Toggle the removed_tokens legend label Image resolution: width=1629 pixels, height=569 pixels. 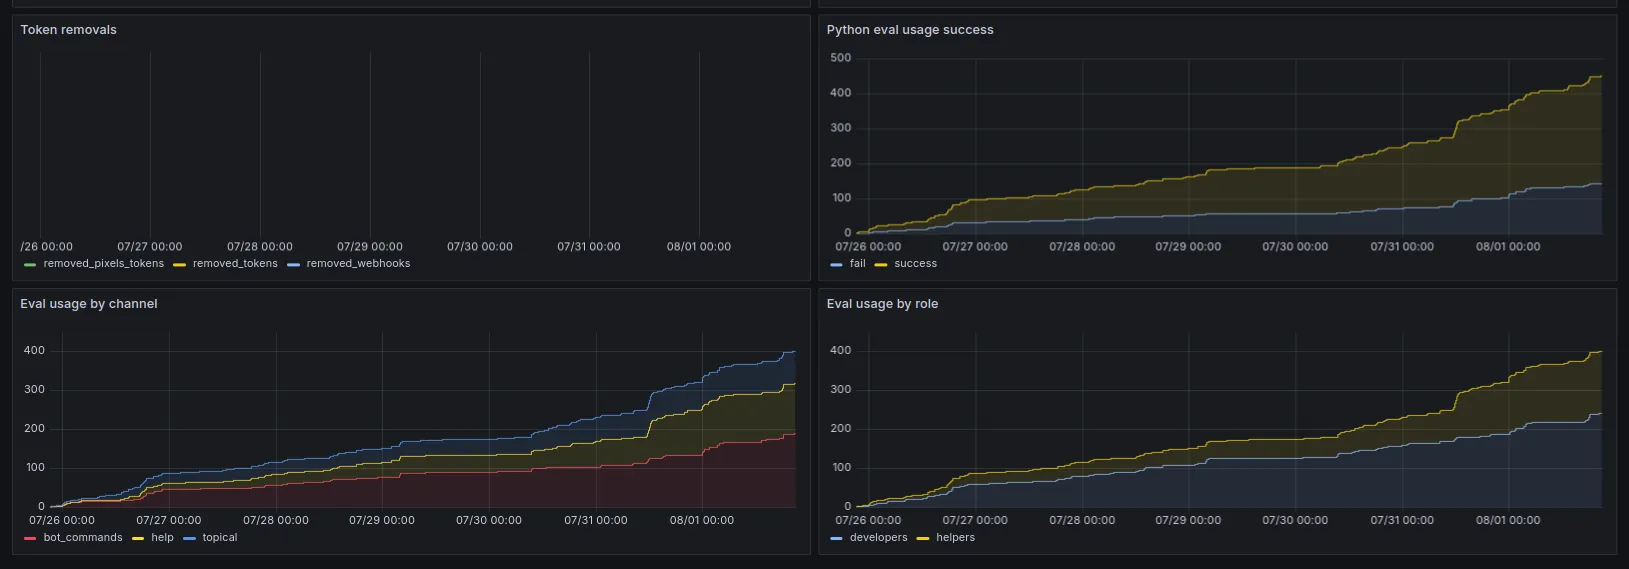point(235,264)
